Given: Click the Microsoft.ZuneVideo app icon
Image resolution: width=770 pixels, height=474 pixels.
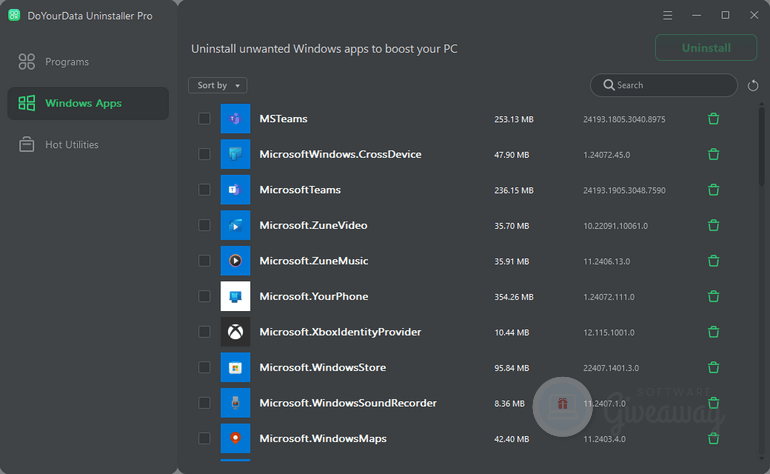Looking at the screenshot, I should point(235,225).
